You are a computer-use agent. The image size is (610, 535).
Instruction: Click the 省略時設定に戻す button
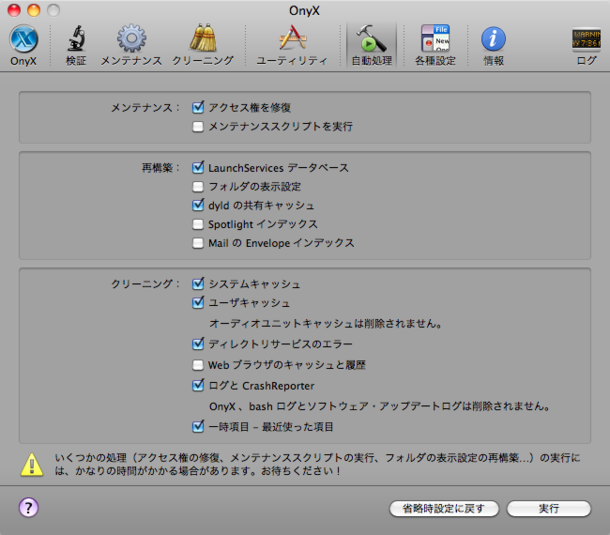coord(444,508)
